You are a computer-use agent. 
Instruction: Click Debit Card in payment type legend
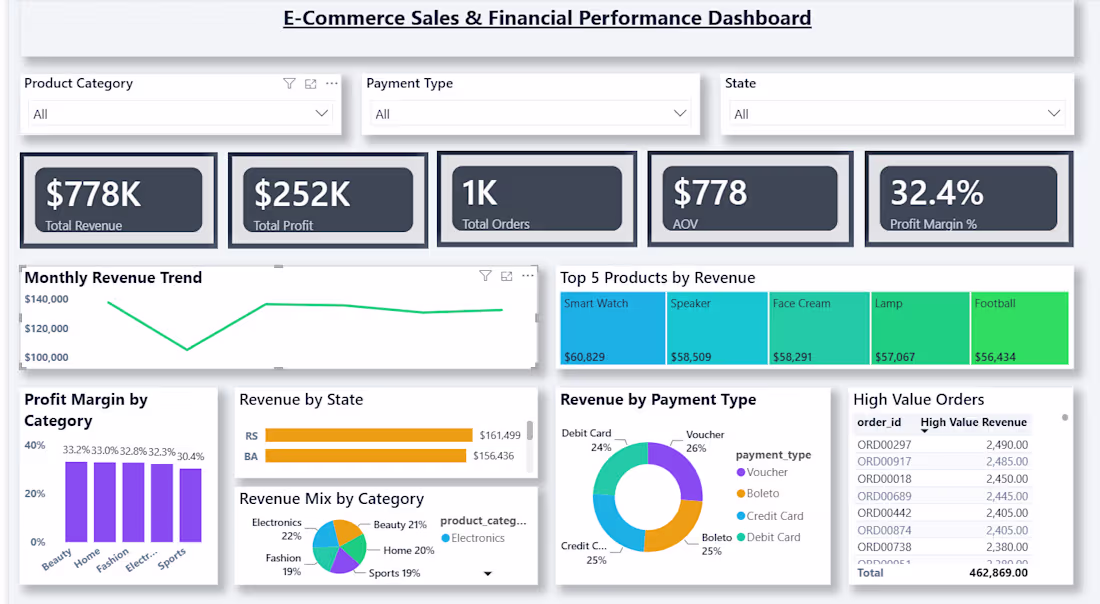(x=768, y=537)
